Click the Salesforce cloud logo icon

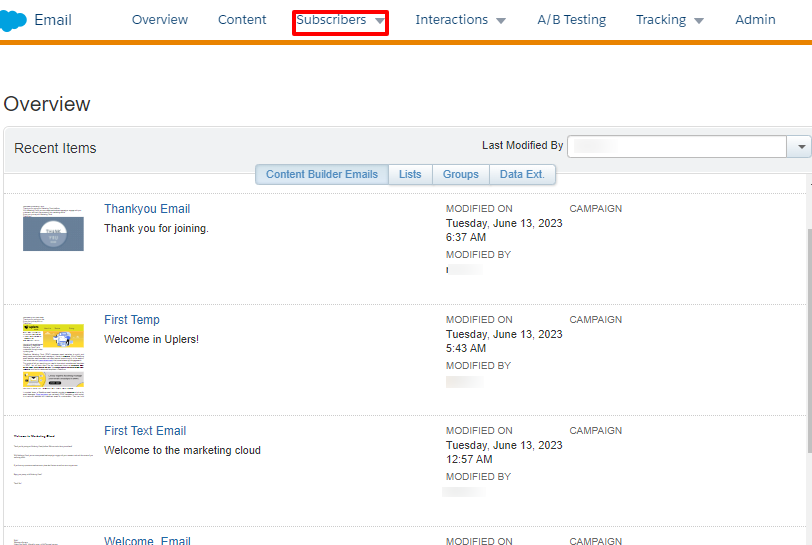14,20
